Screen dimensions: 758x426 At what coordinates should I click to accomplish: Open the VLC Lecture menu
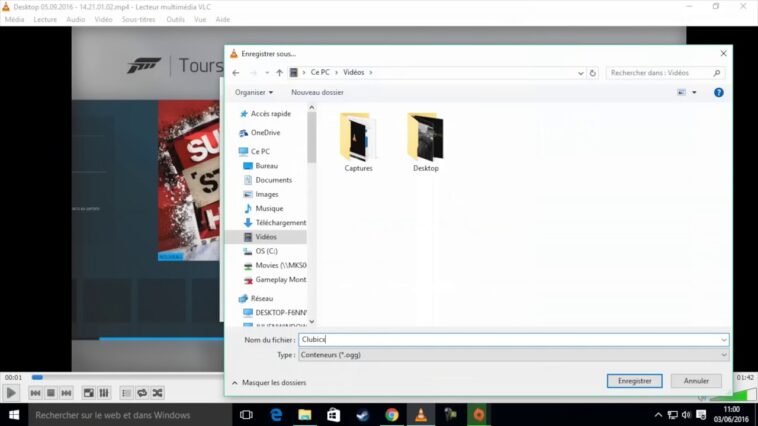point(45,19)
